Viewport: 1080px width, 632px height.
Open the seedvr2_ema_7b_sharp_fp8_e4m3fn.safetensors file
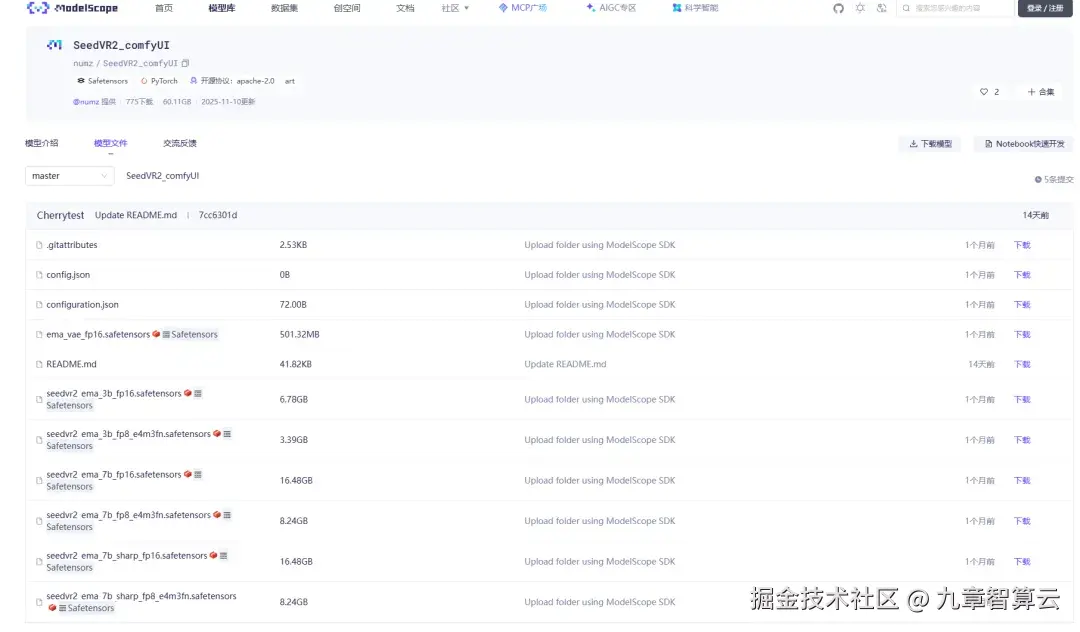coord(141,596)
